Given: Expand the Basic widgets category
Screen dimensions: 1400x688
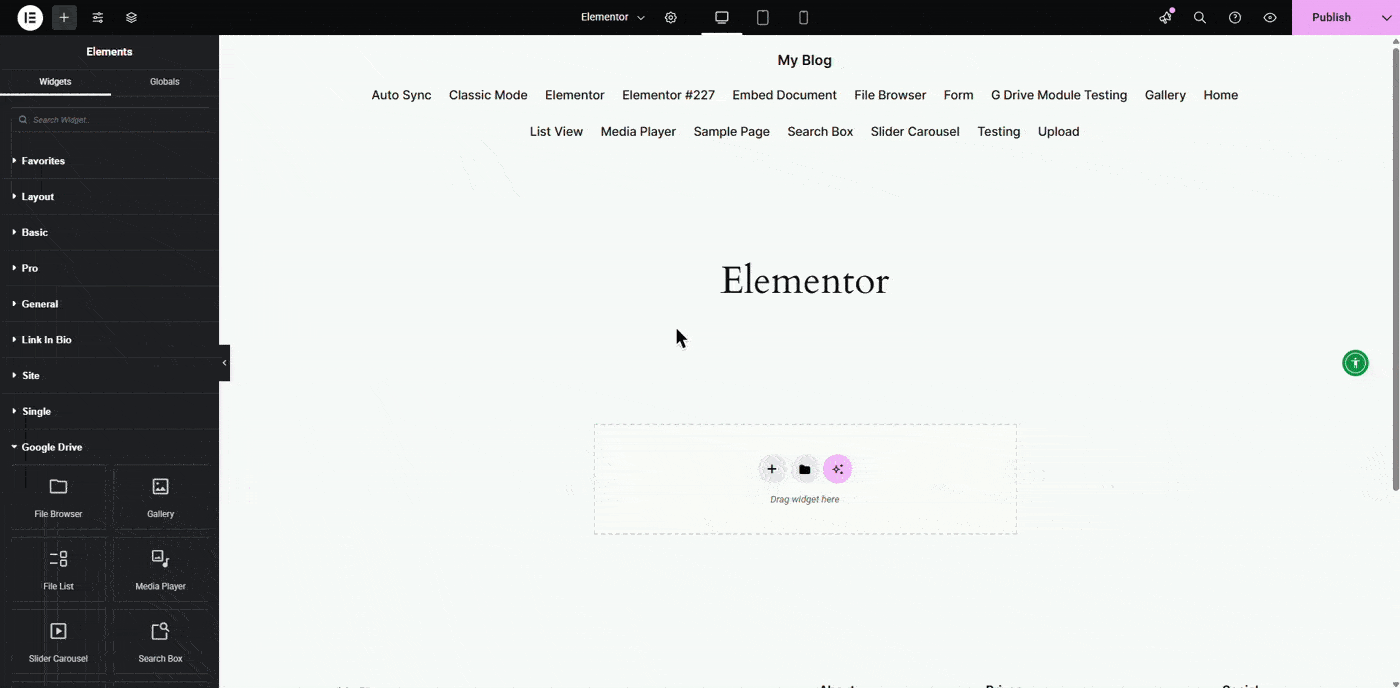Looking at the screenshot, I should 35,232.
